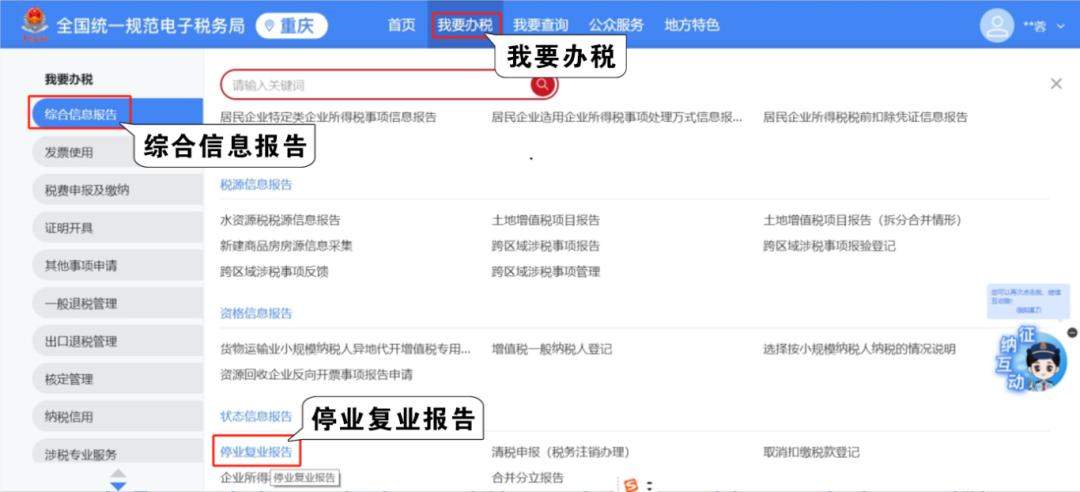Click the red search magnifier button

click(543, 84)
